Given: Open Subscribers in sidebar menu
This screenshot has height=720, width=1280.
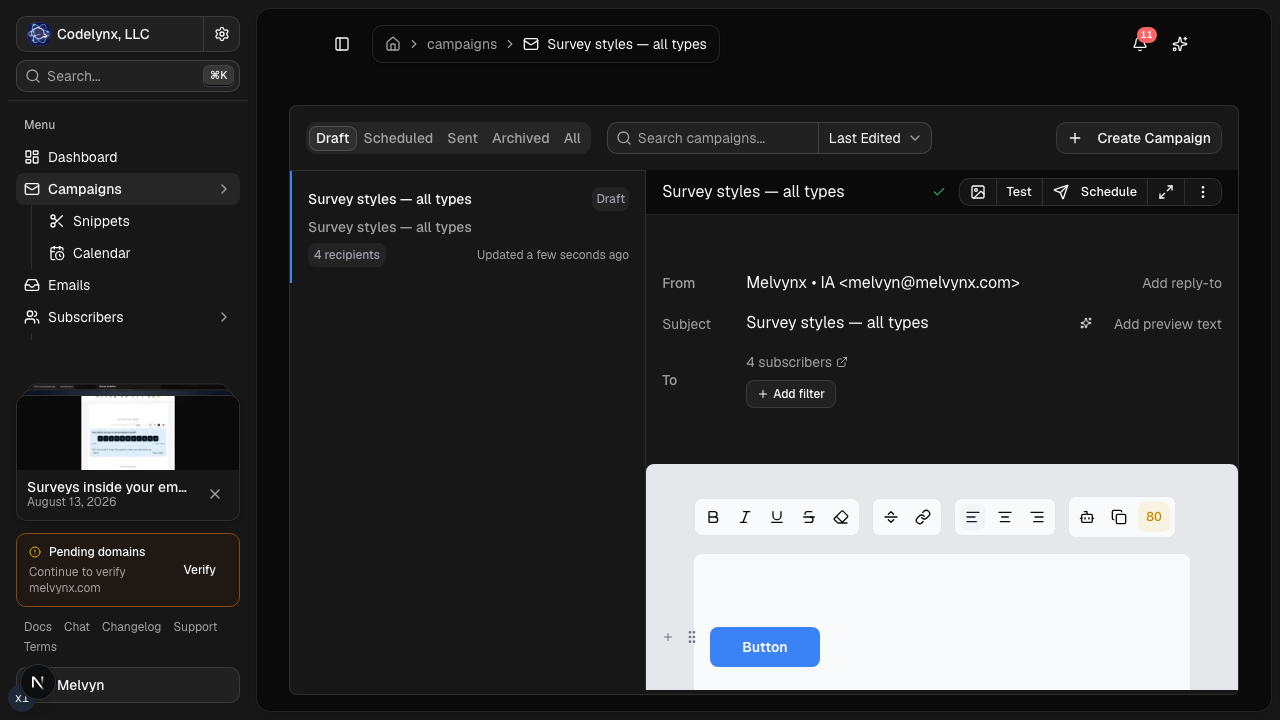Looking at the screenshot, I should point(128,317).
